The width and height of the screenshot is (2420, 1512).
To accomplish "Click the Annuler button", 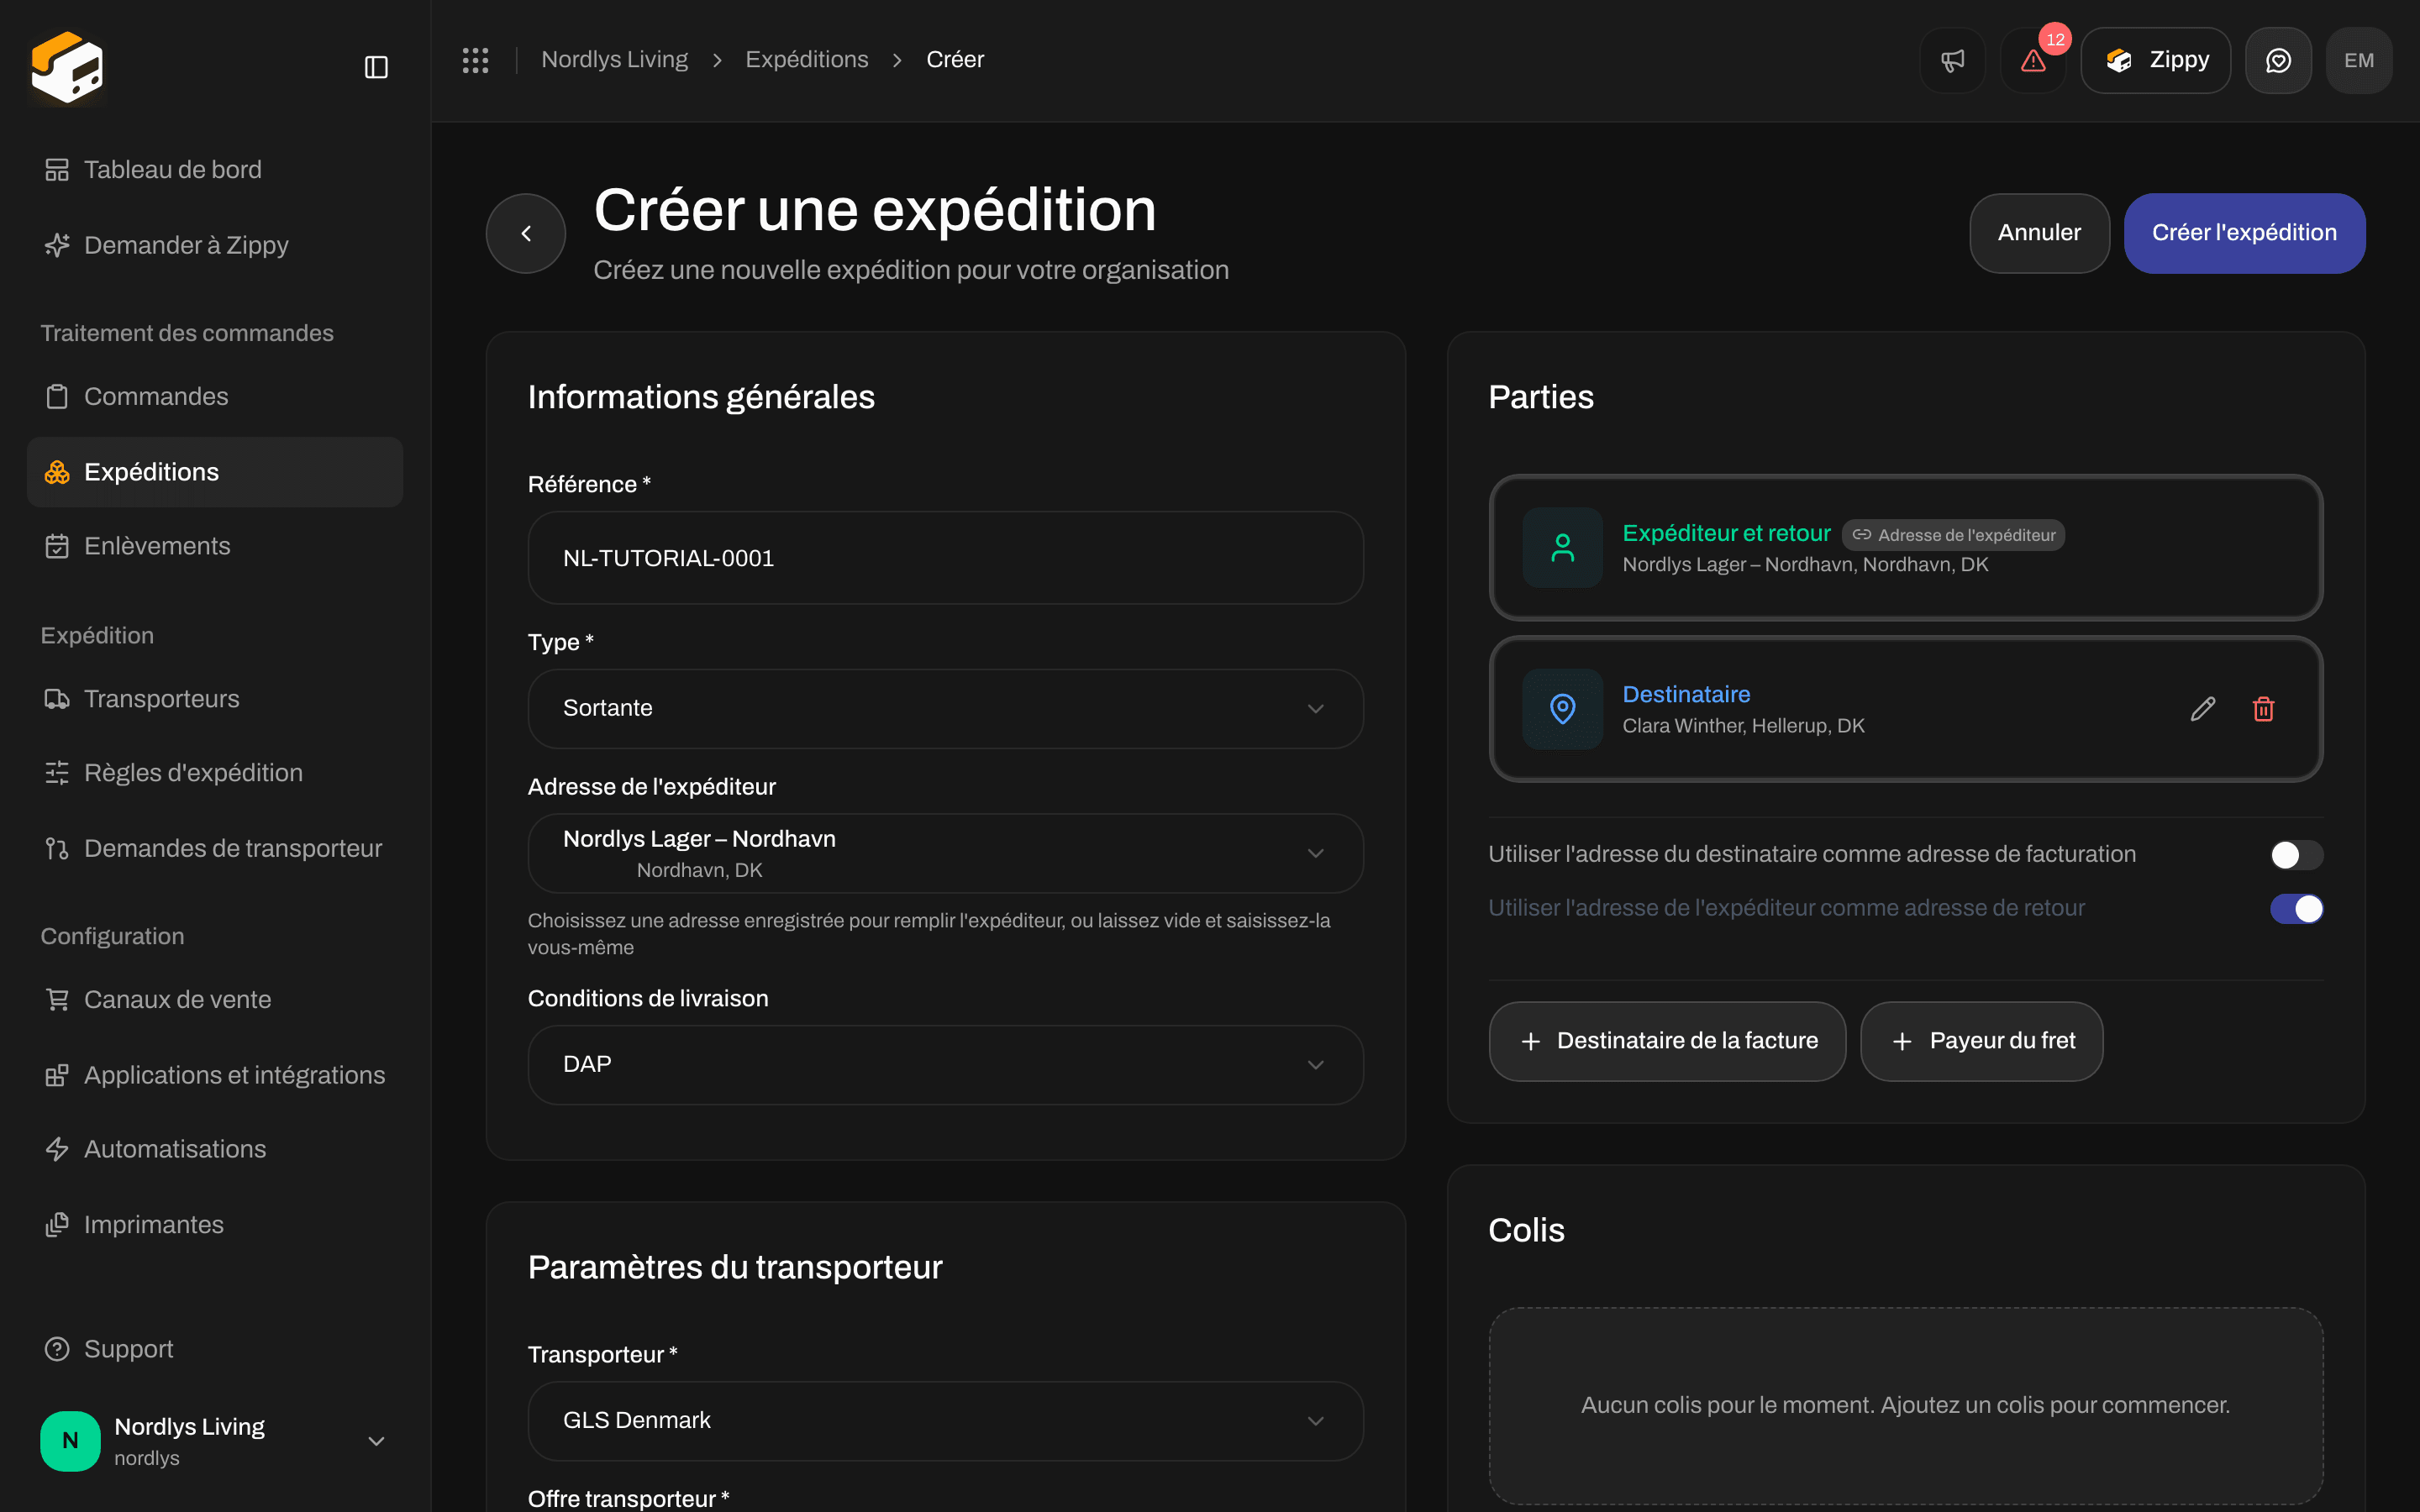I will pos(2039,233).
